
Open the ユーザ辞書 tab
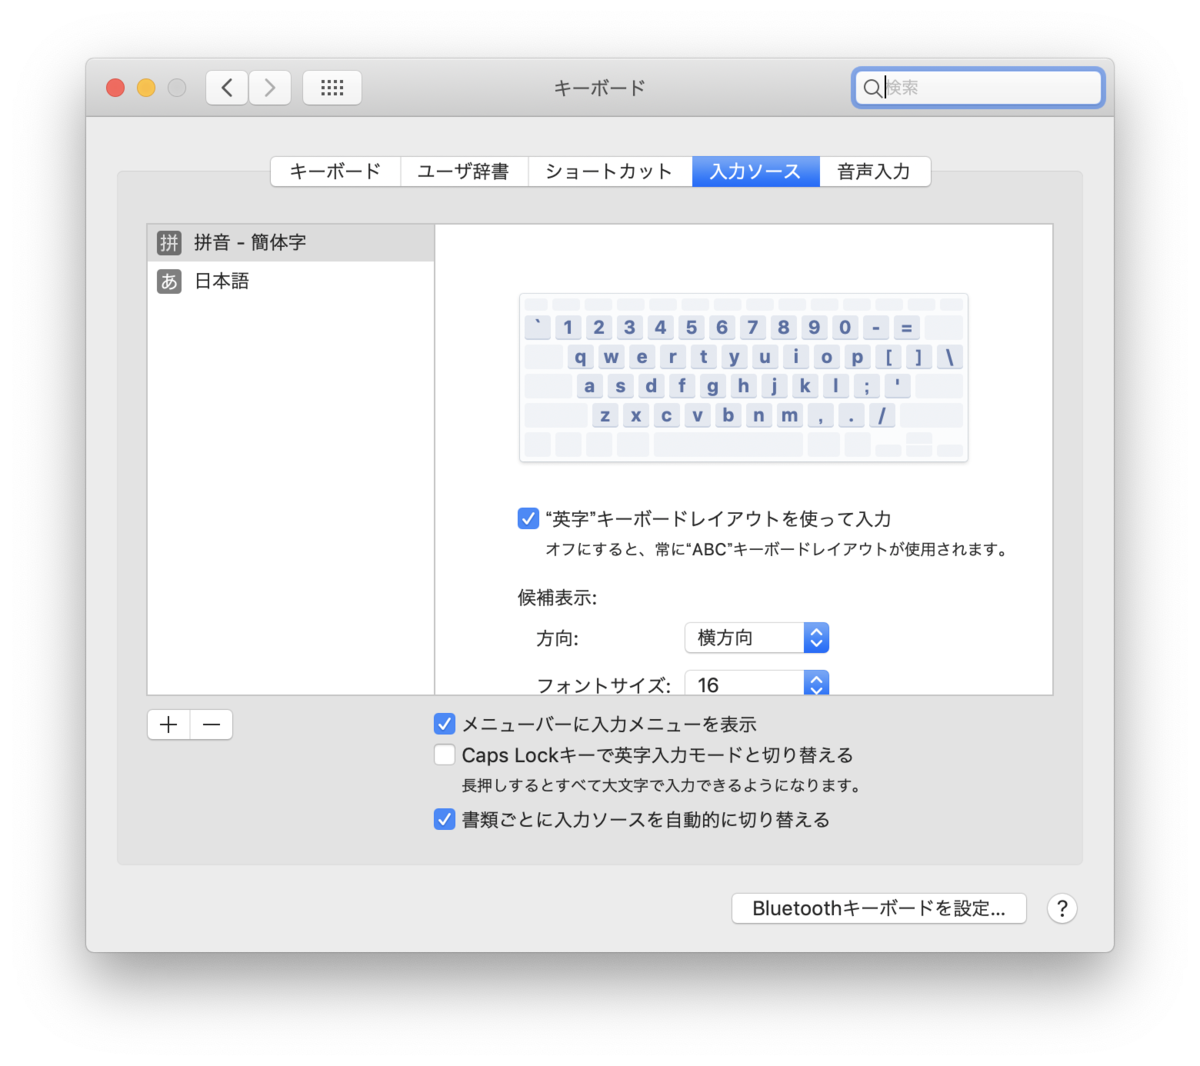463,171
